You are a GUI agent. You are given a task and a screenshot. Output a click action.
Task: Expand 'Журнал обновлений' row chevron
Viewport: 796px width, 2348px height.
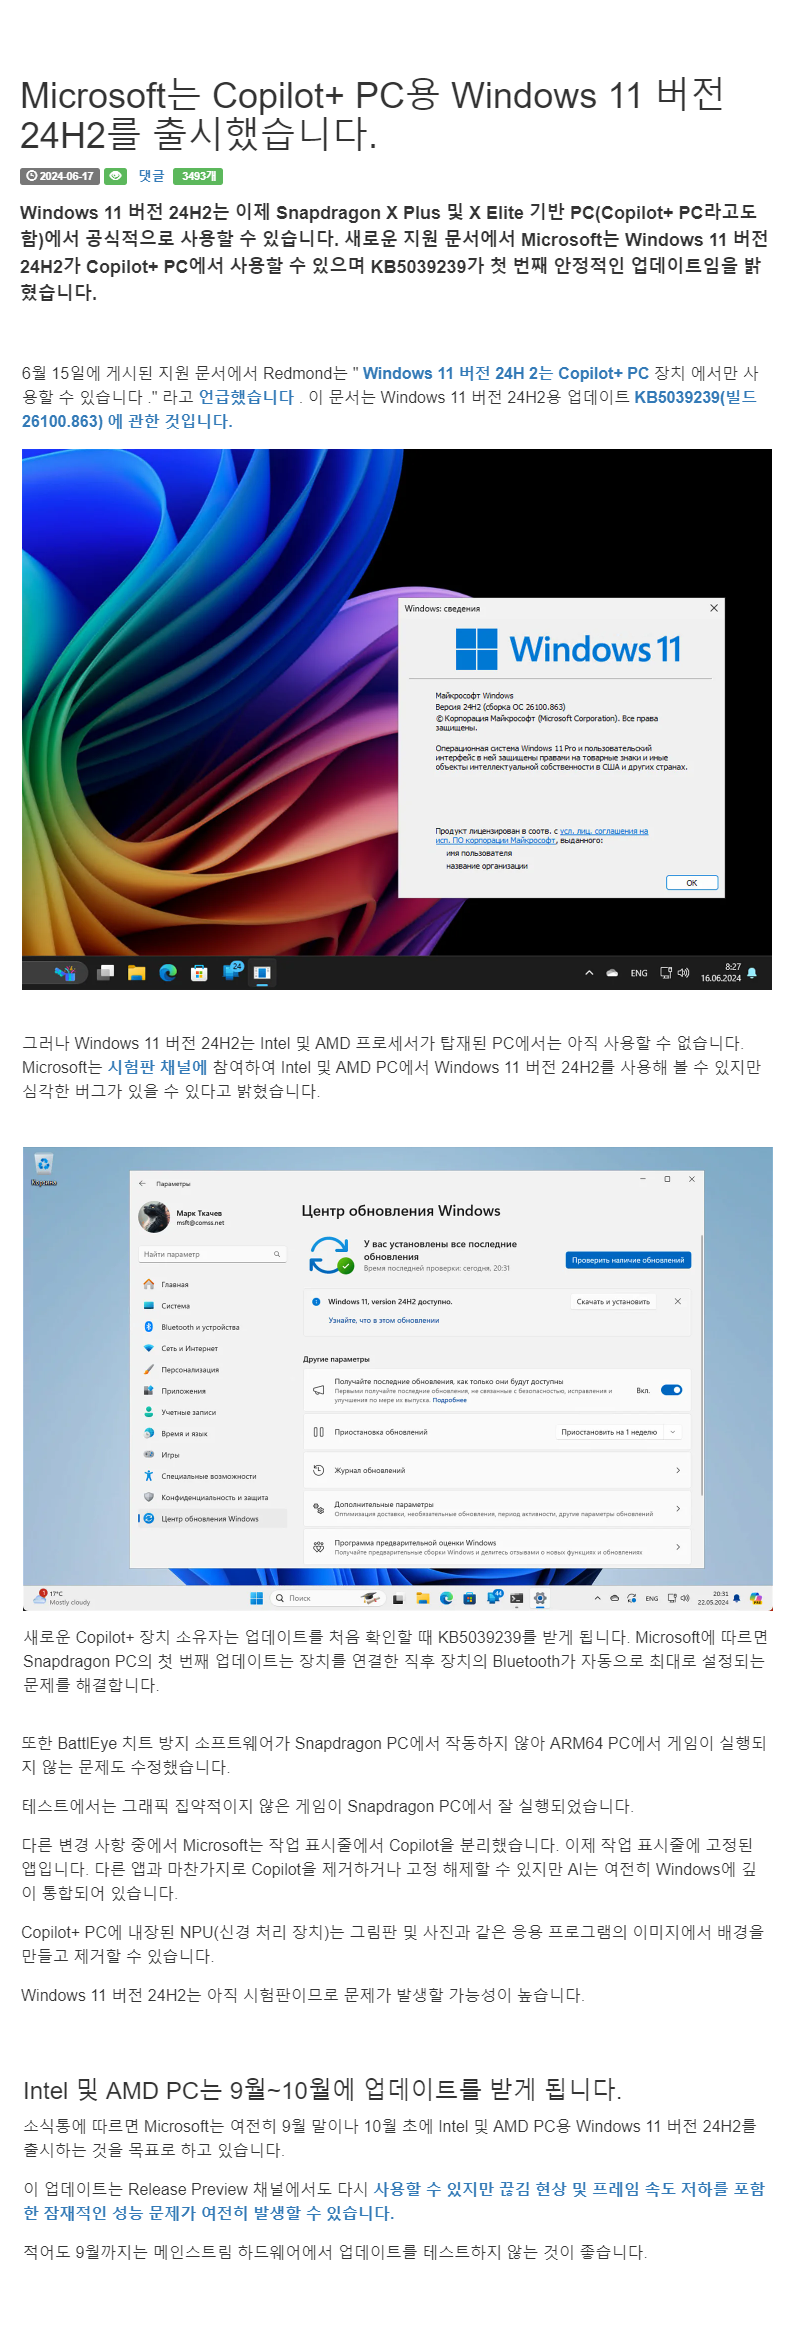pos(677,1470)
